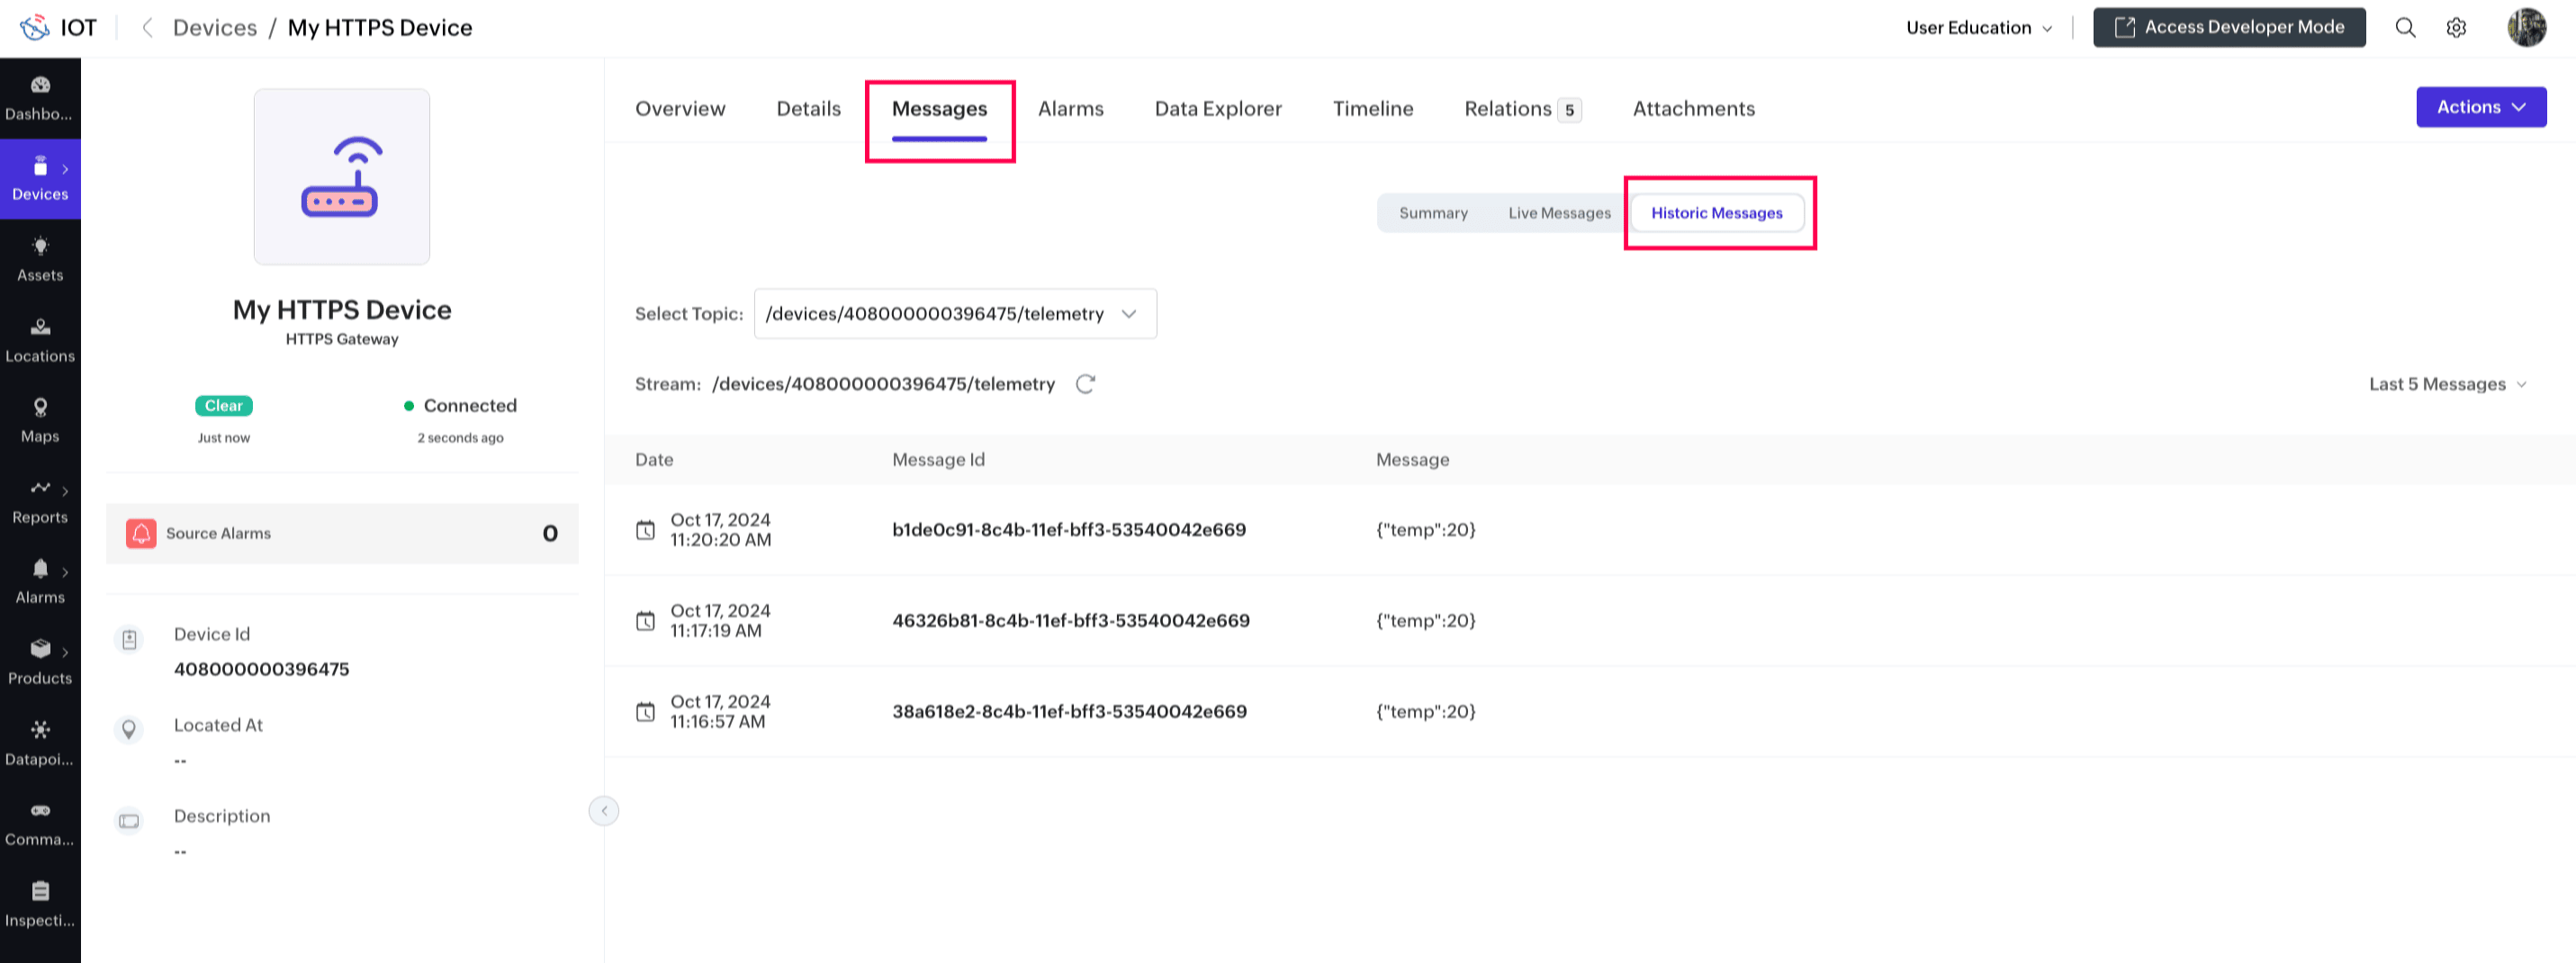2576x963 pixels.
Task: Open Datapoints in the sidebar
Action: point(40,744)
